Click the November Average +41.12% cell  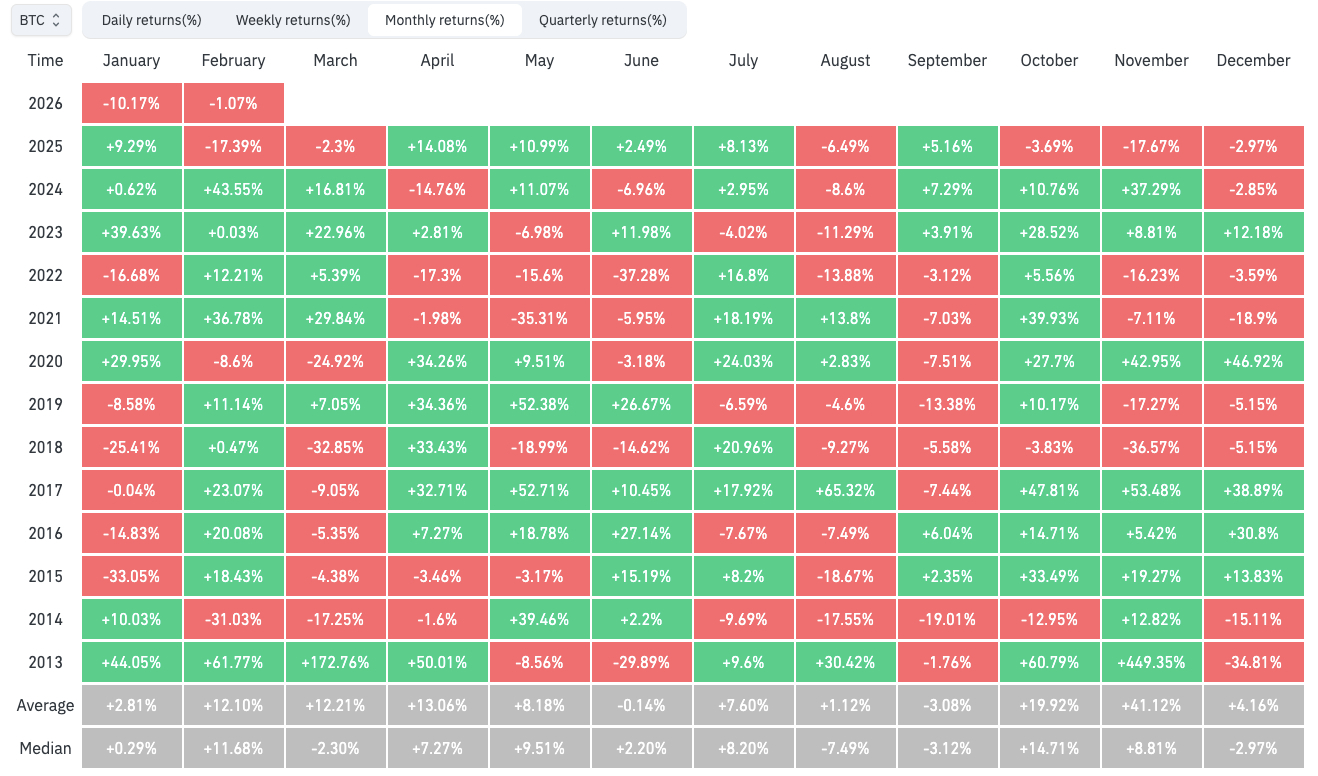(x=1152, y=705)
